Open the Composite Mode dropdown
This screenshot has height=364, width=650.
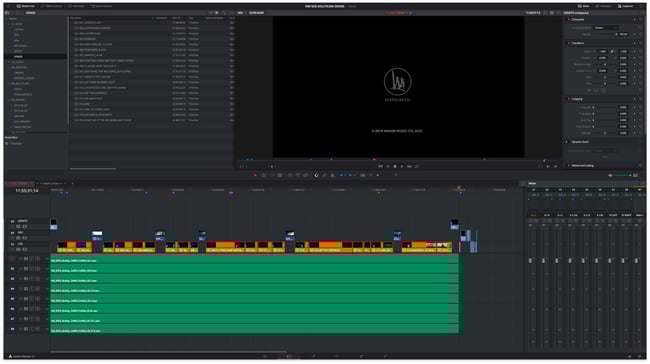pyautogui.click(x=605, y=28)
